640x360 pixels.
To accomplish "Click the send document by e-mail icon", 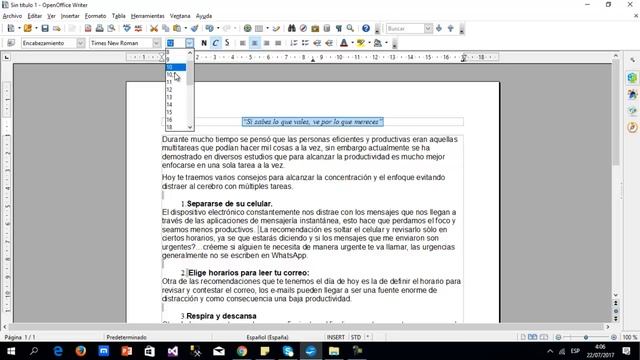I will point(57,28).
